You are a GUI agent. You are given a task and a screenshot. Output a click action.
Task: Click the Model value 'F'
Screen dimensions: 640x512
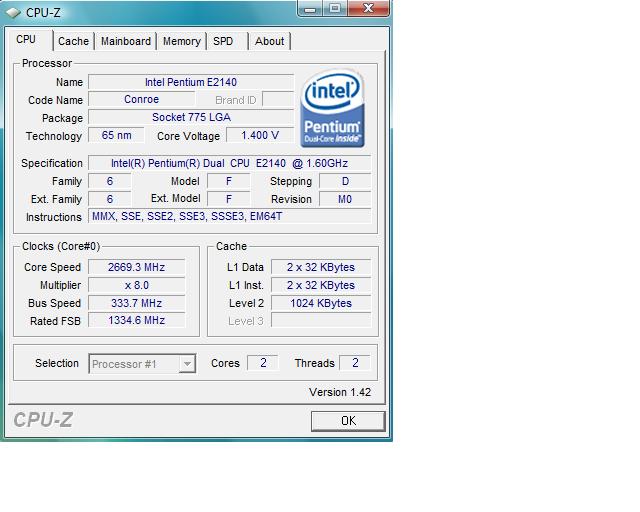point(229,181)
